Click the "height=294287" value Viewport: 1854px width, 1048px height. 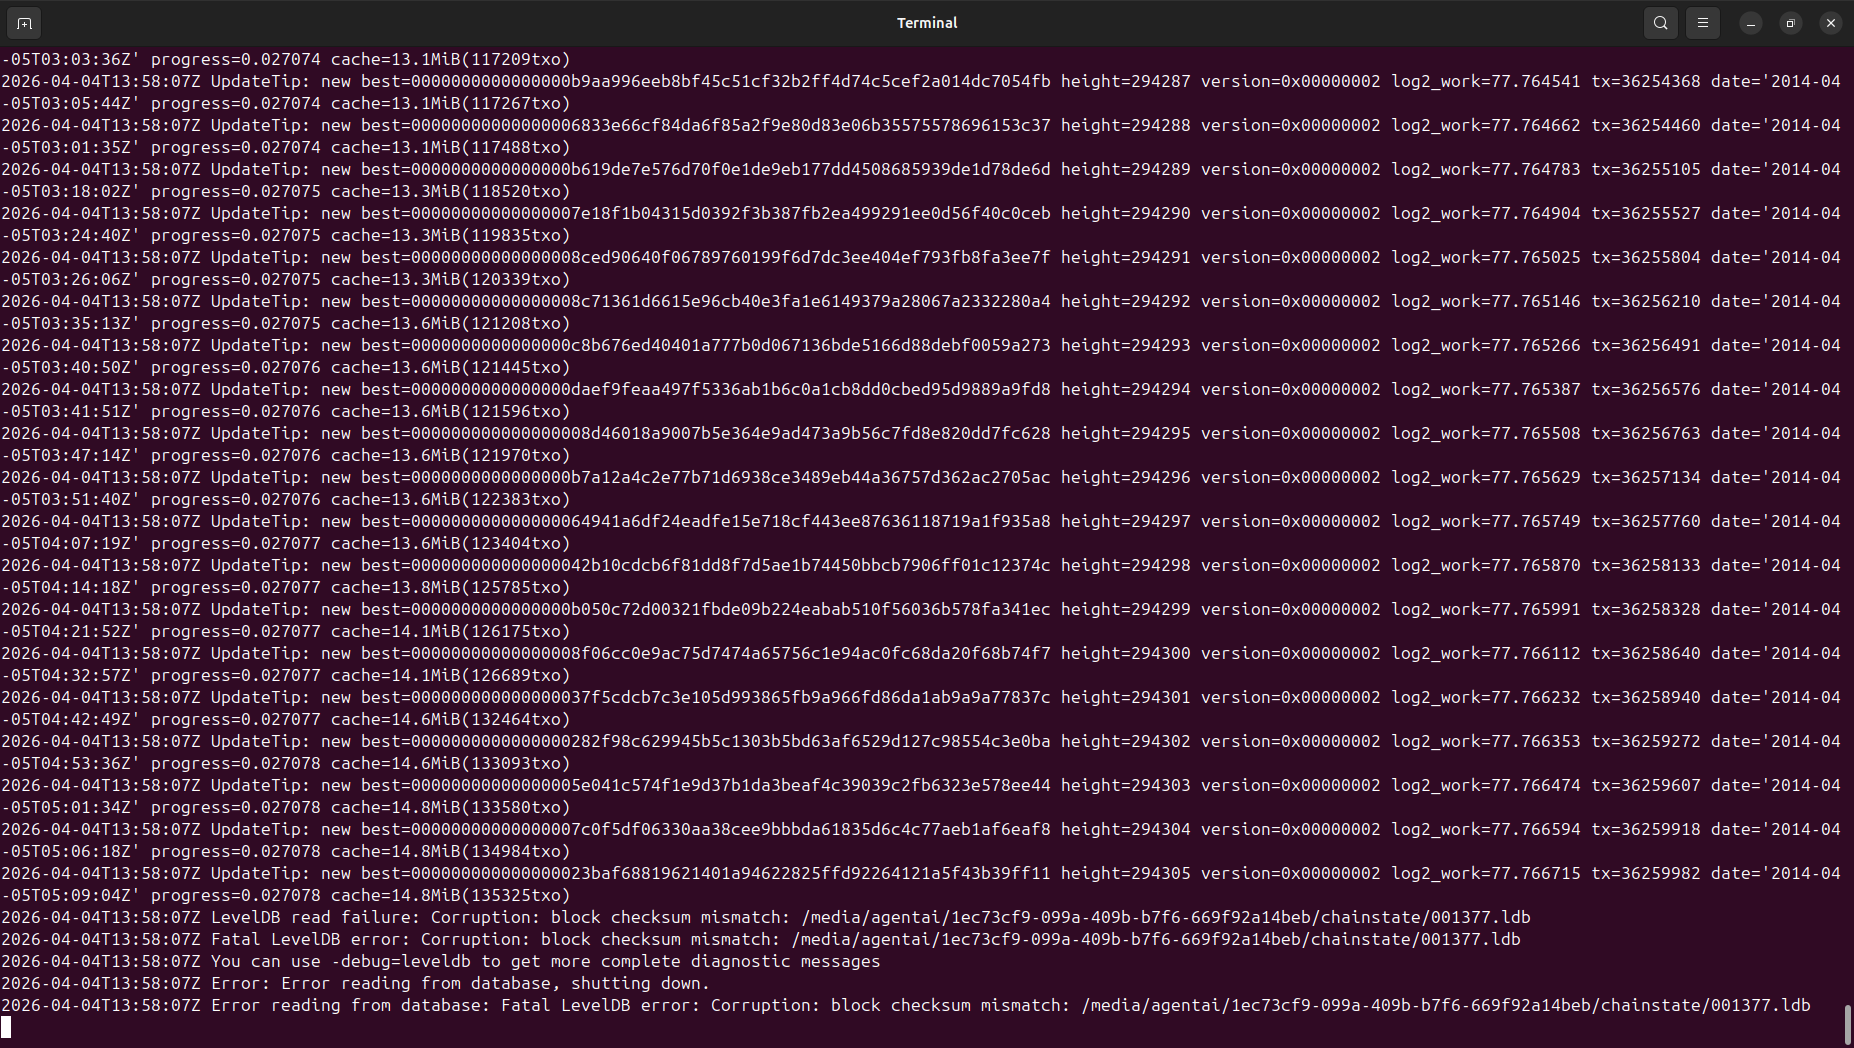[x=1125, y=81]
